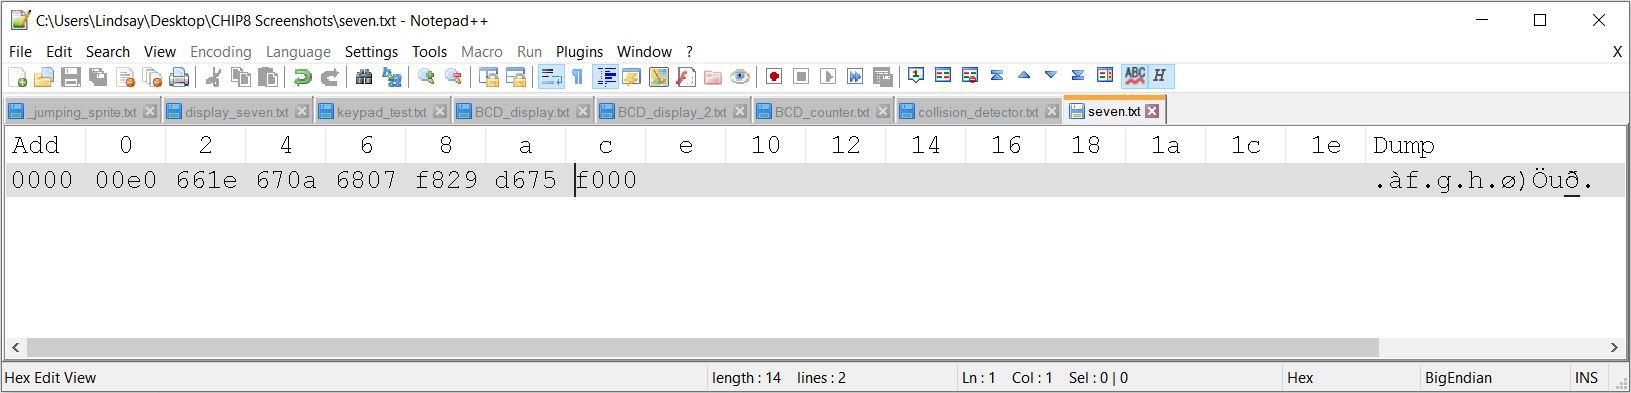
Task: Open Find with the binoculars icon
Action: [364, 76]
